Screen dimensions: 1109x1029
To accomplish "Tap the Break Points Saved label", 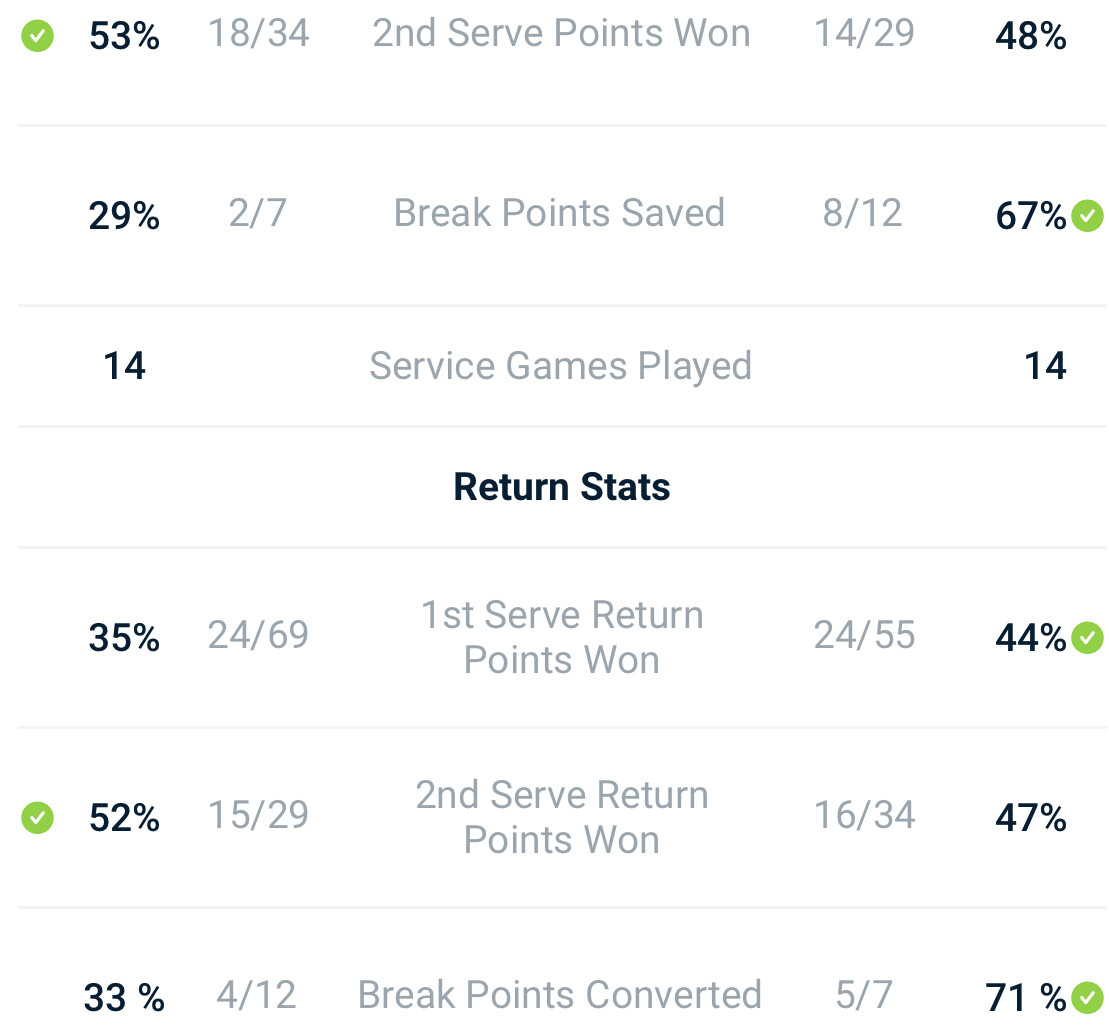I will 559,213.
